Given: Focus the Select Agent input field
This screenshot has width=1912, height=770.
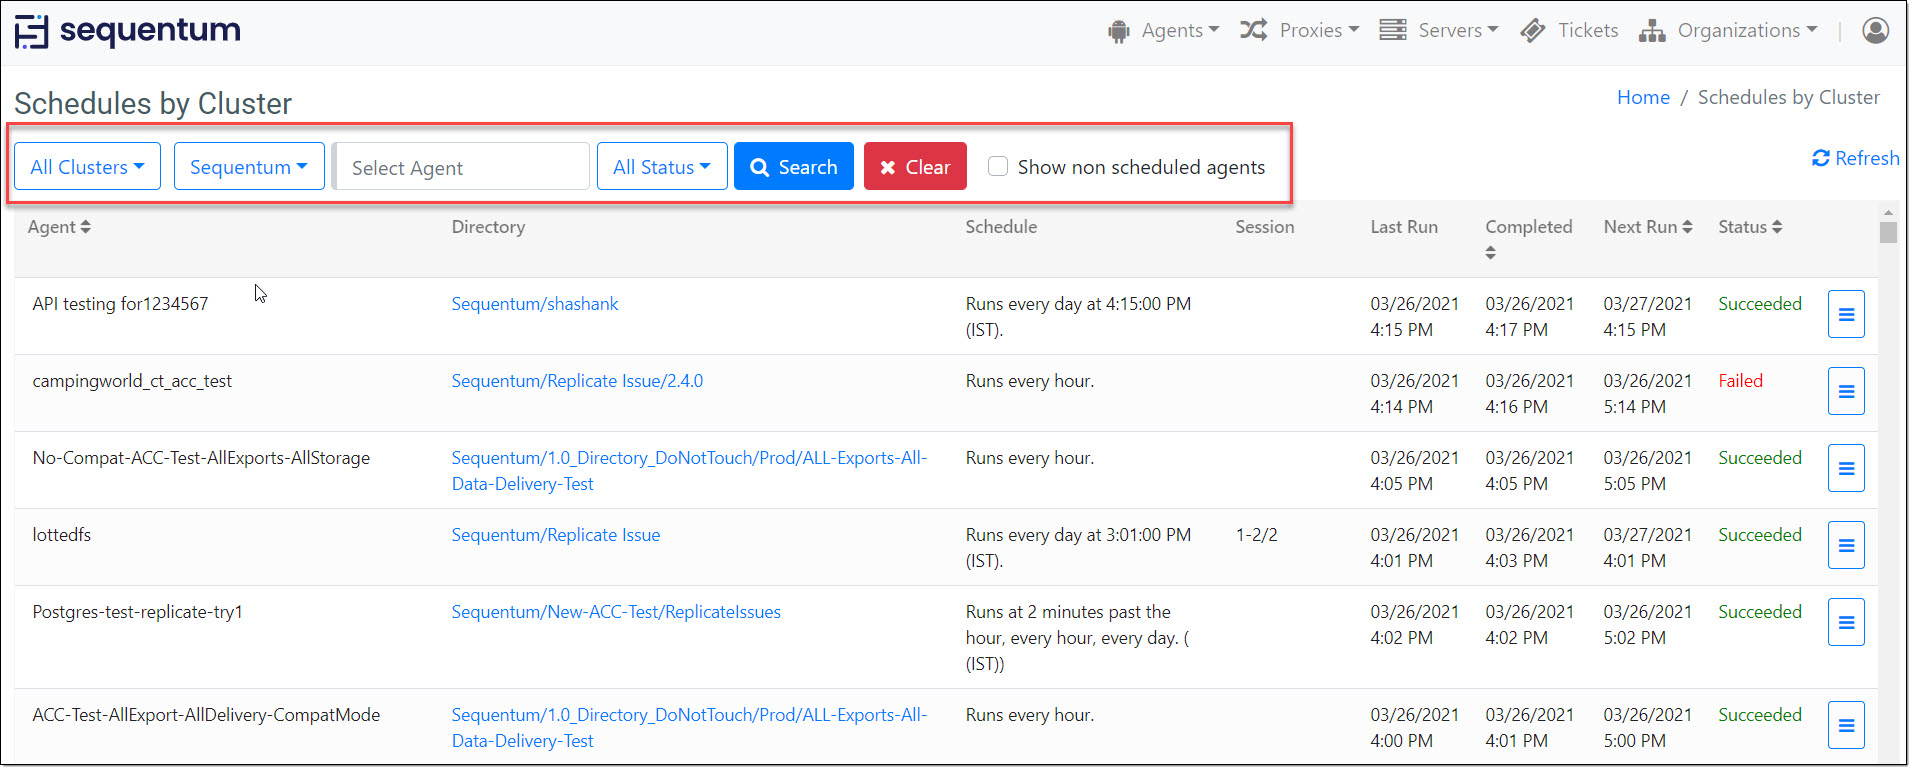Looking at the screenshot, I should 462,167.
